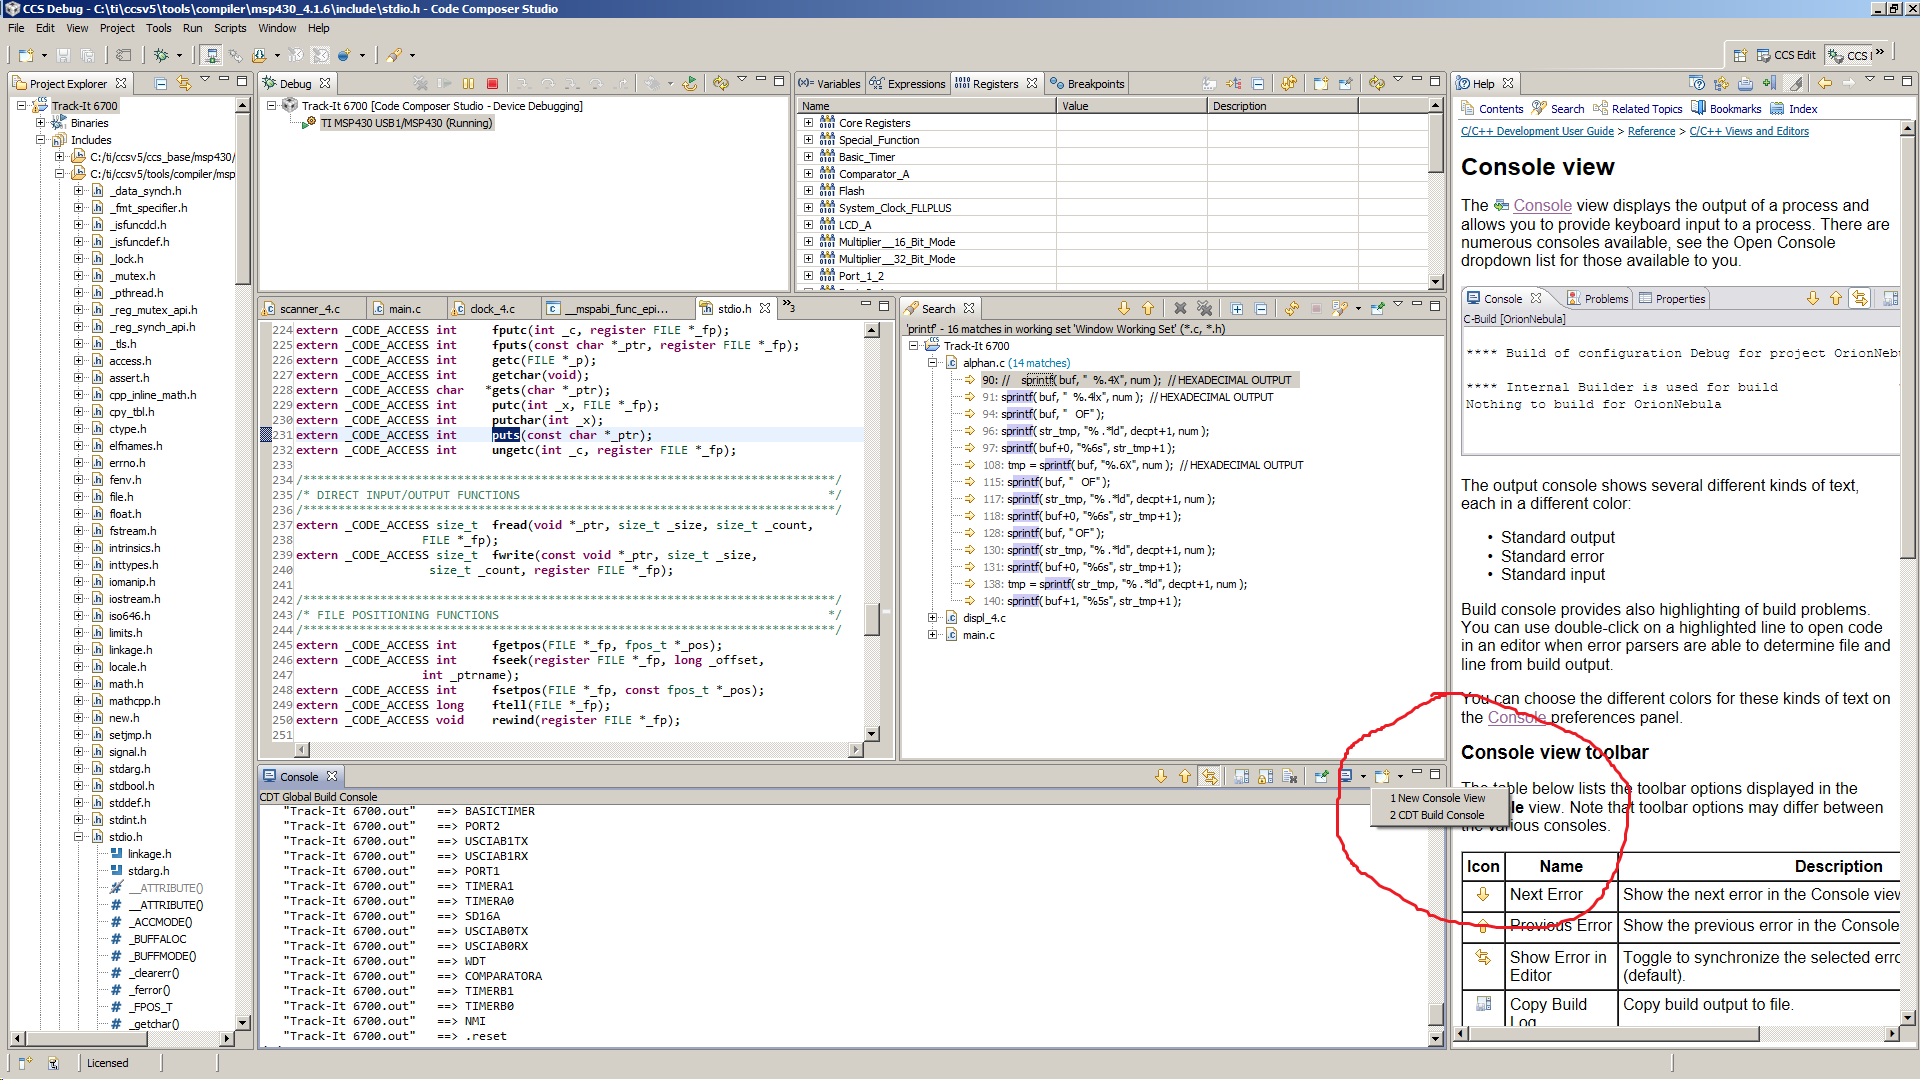1928x1084 pixels.
Task: Click the Scroll Lock console icon
Action: tap(1265, 777)
